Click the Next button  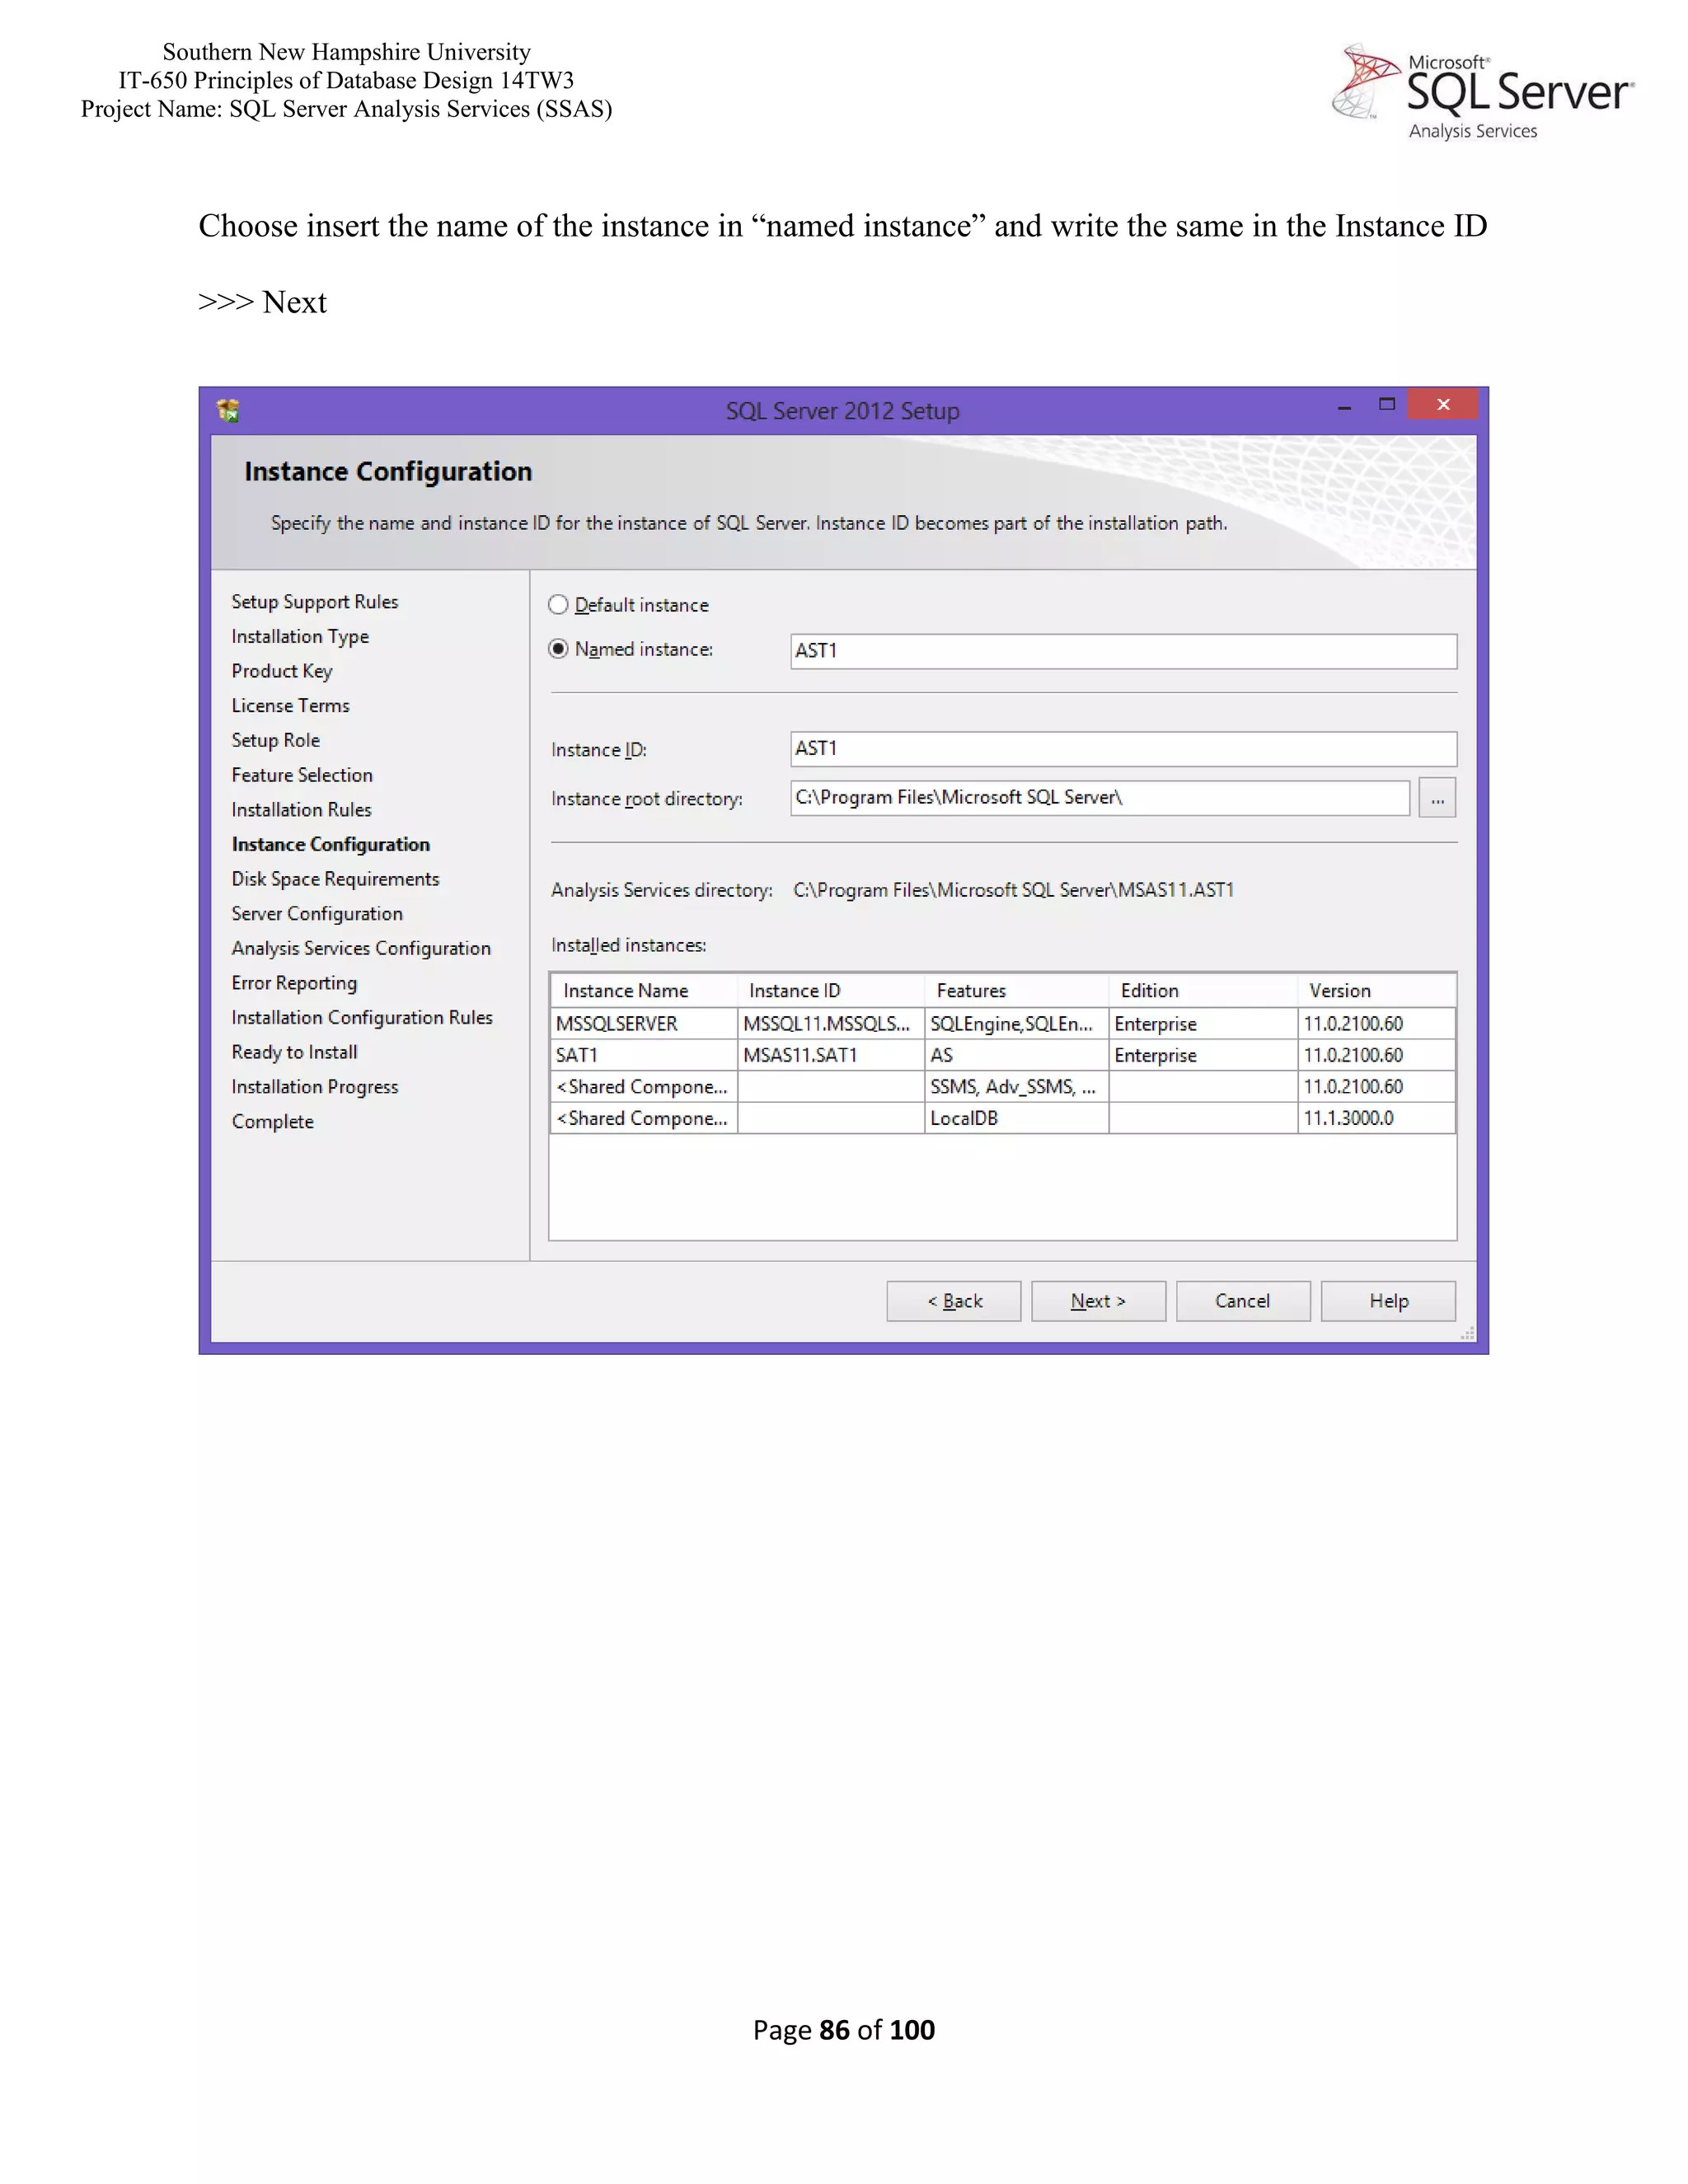[x=1098, y=1301]
